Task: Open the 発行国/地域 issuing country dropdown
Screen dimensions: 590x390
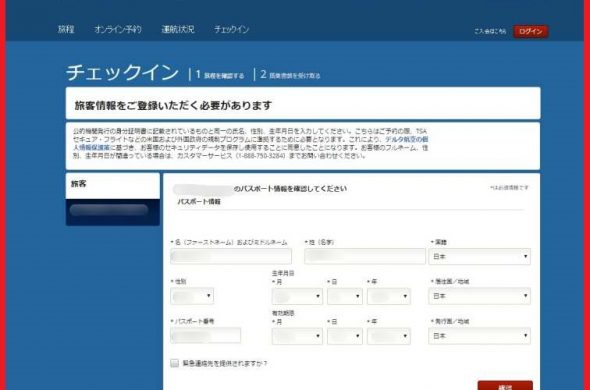Action: click(479, 336)
